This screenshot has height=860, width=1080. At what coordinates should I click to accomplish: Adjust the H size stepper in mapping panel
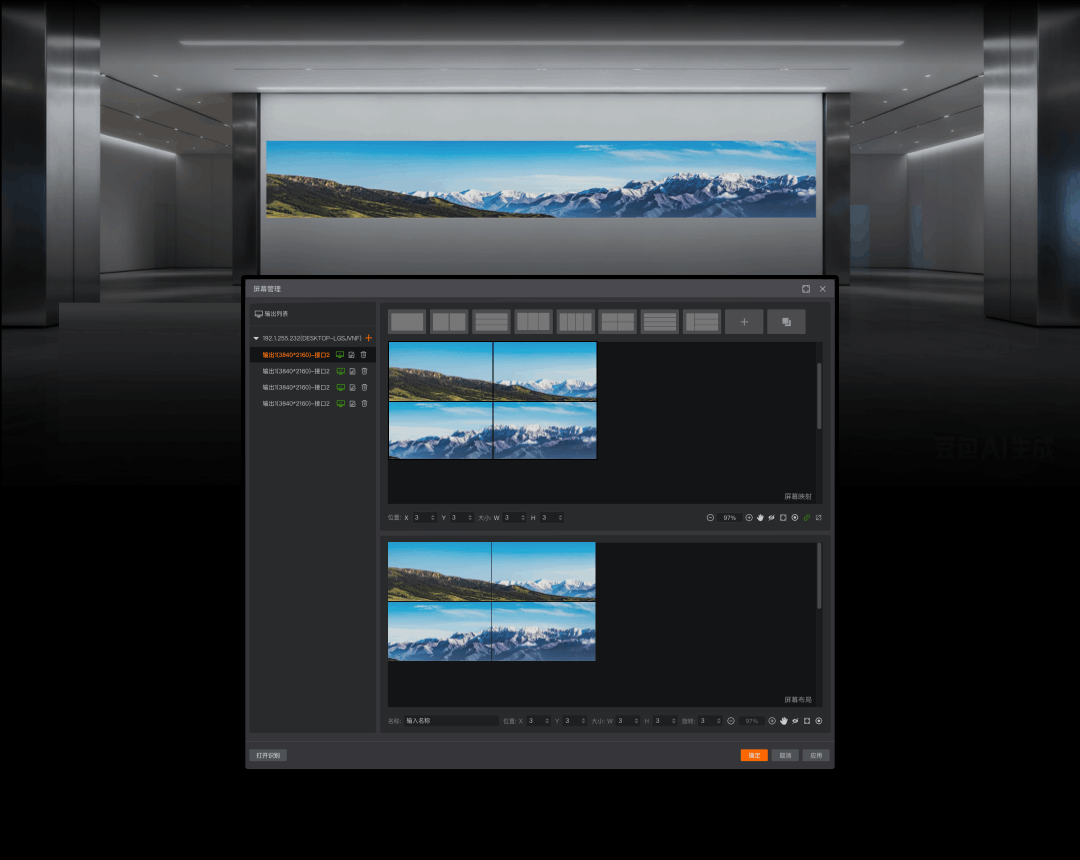(x=560, y=518)
